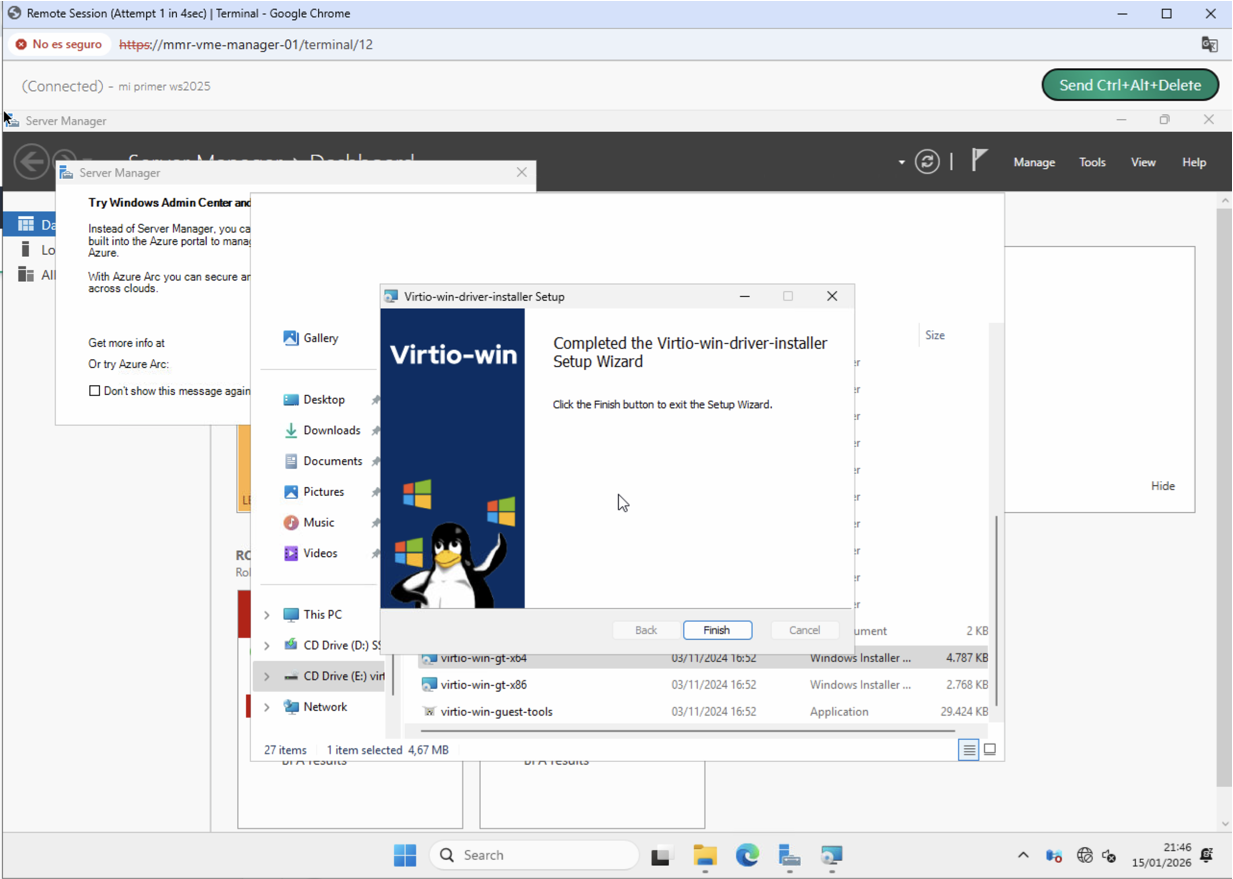
Task: Refresh Server Manager using the refresh icon
Action: [x=927, y=161]
